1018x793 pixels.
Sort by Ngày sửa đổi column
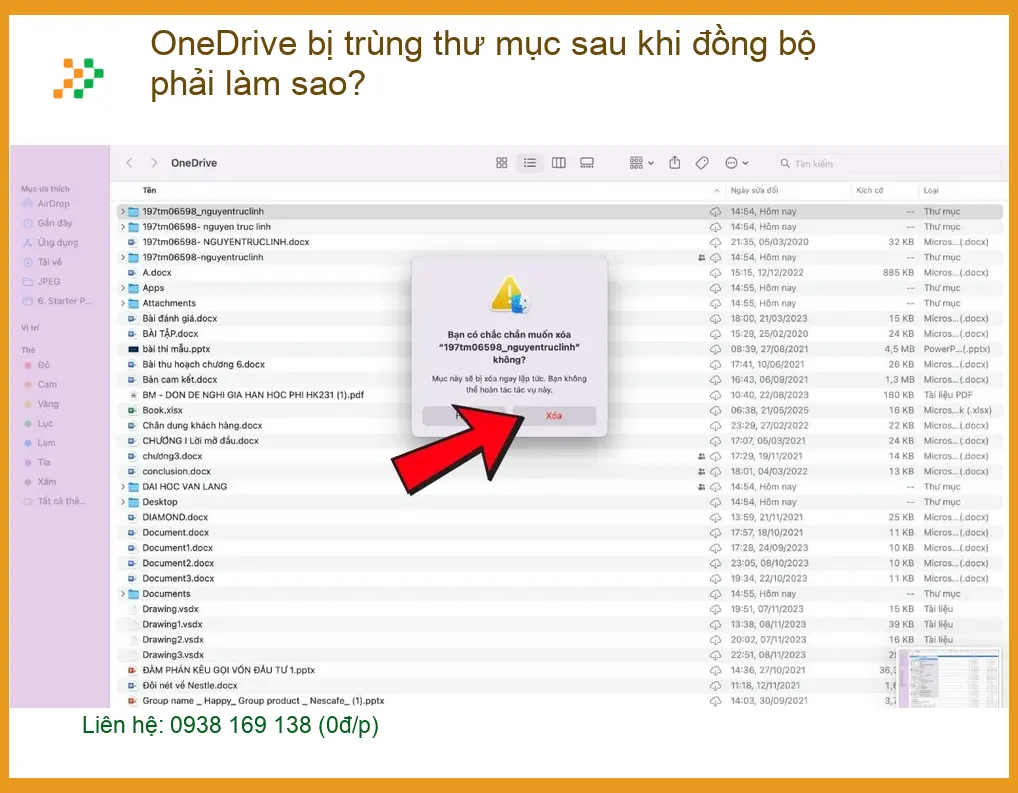[x=754, y=190]
